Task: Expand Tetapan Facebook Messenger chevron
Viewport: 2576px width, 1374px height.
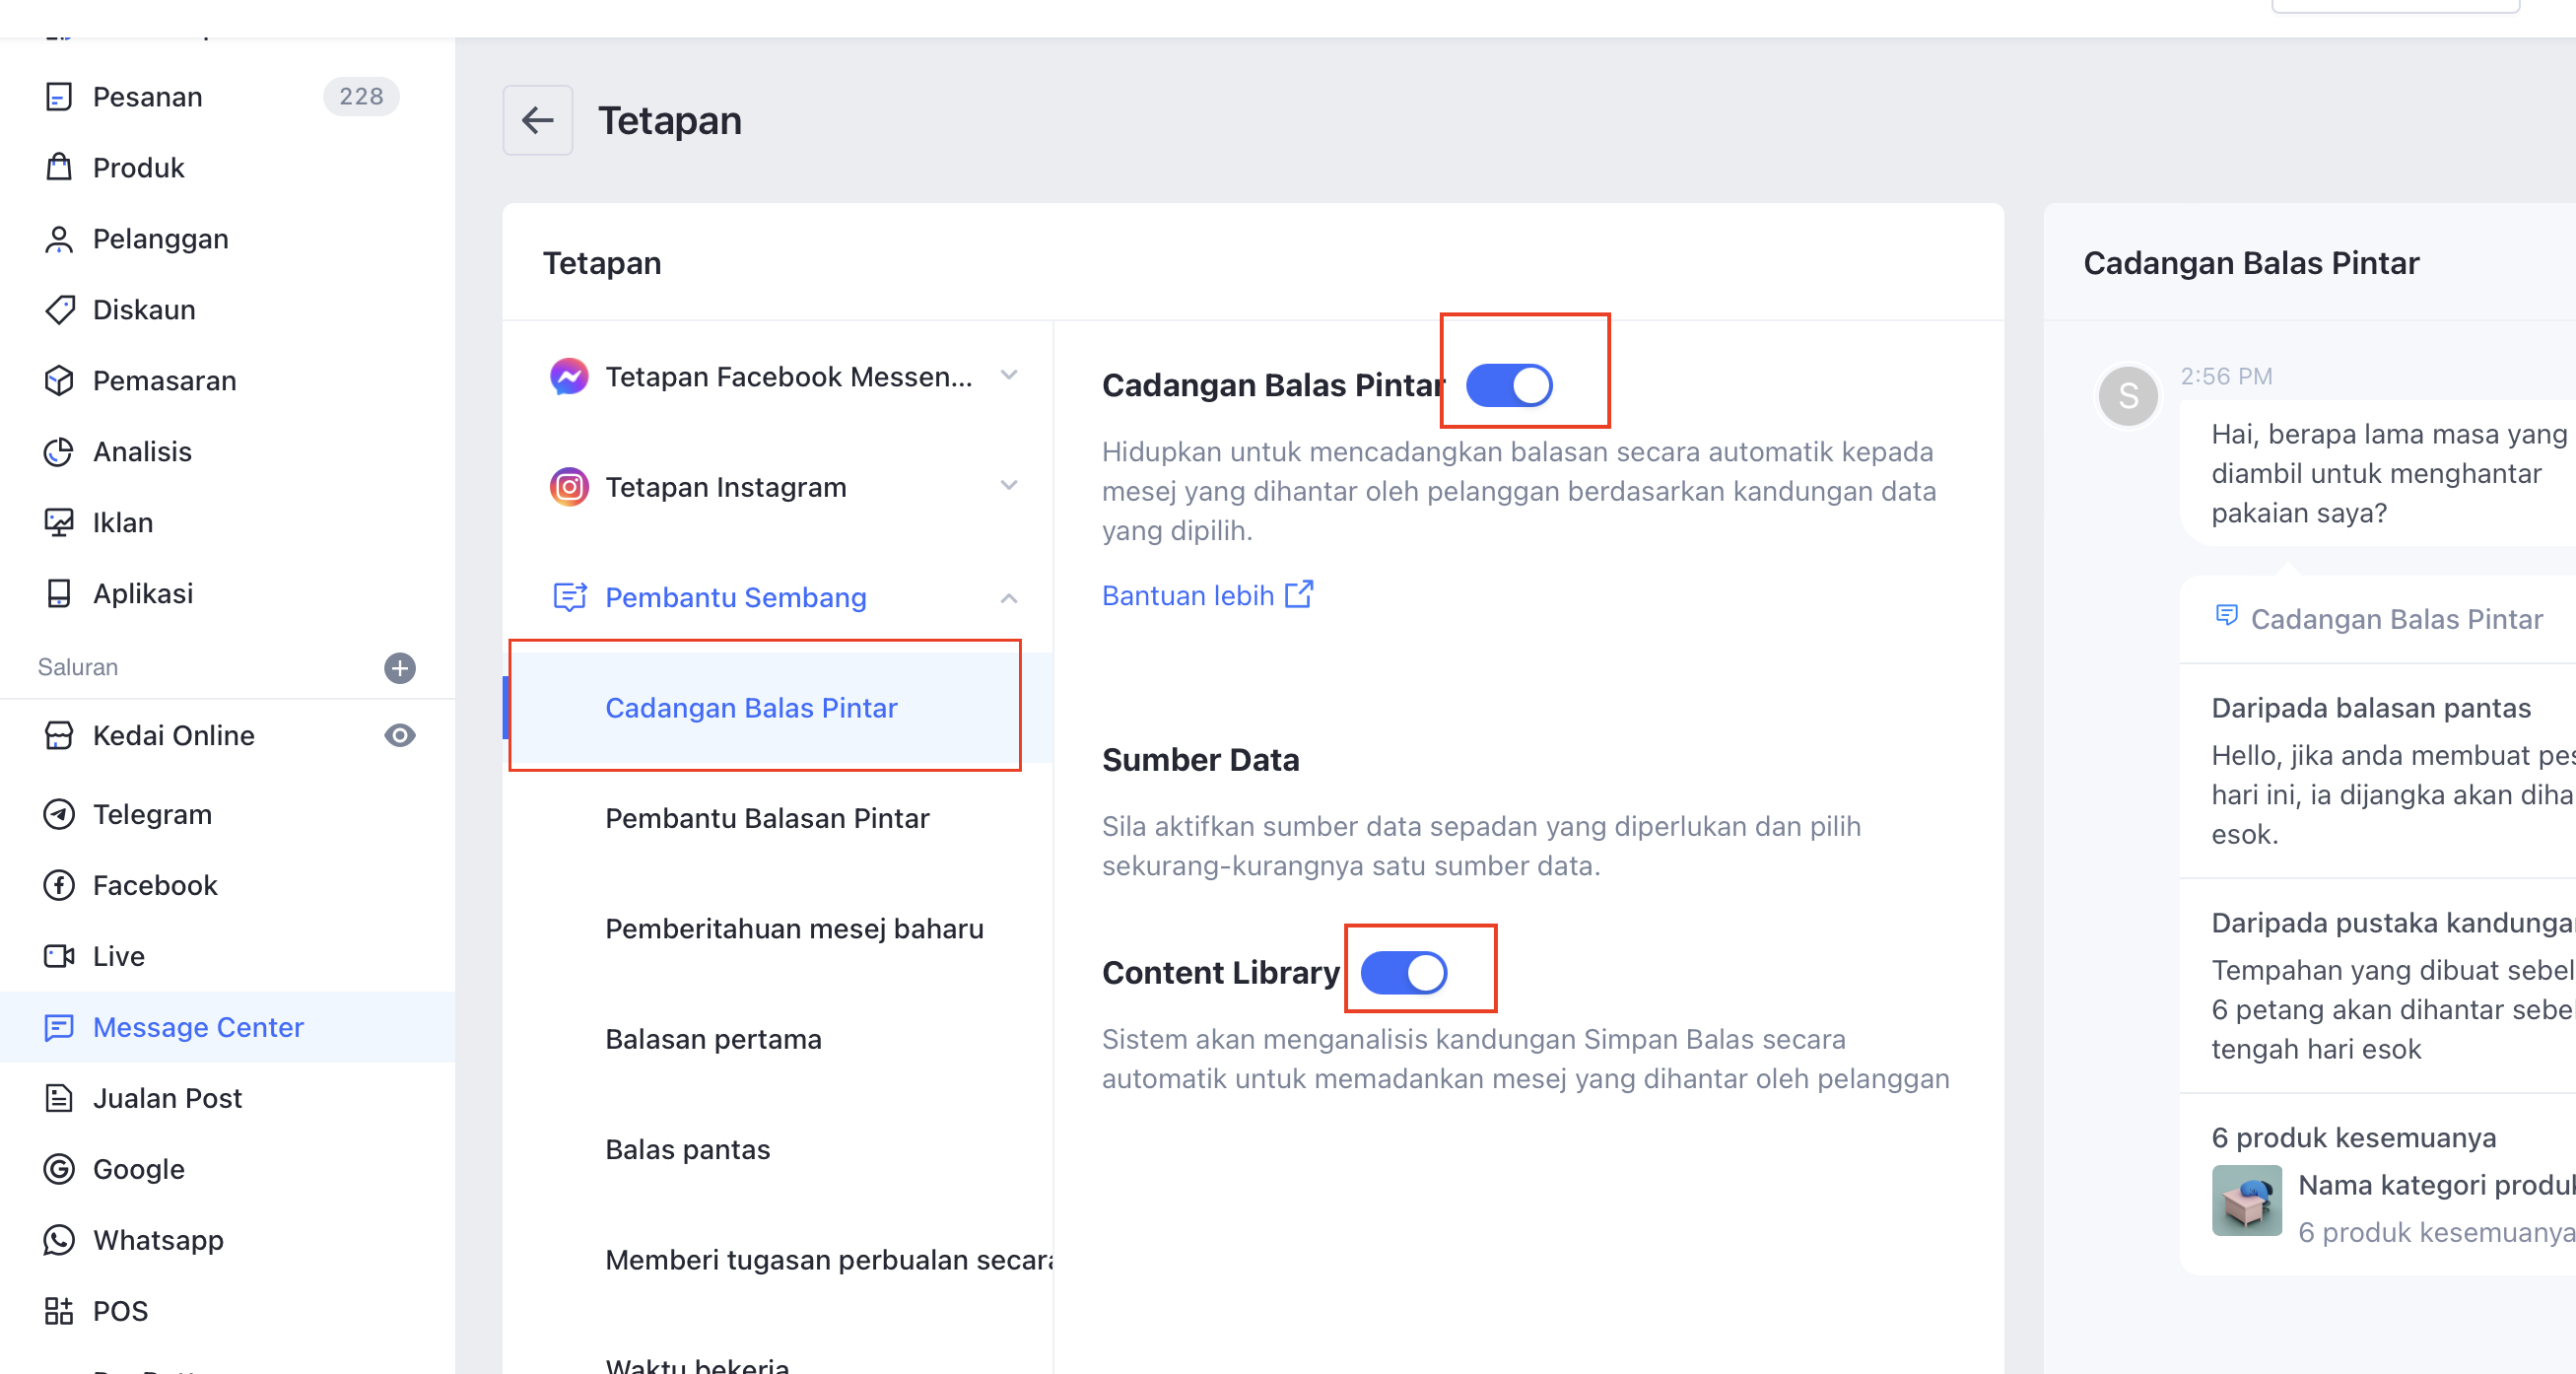Action: [1009, 376]
